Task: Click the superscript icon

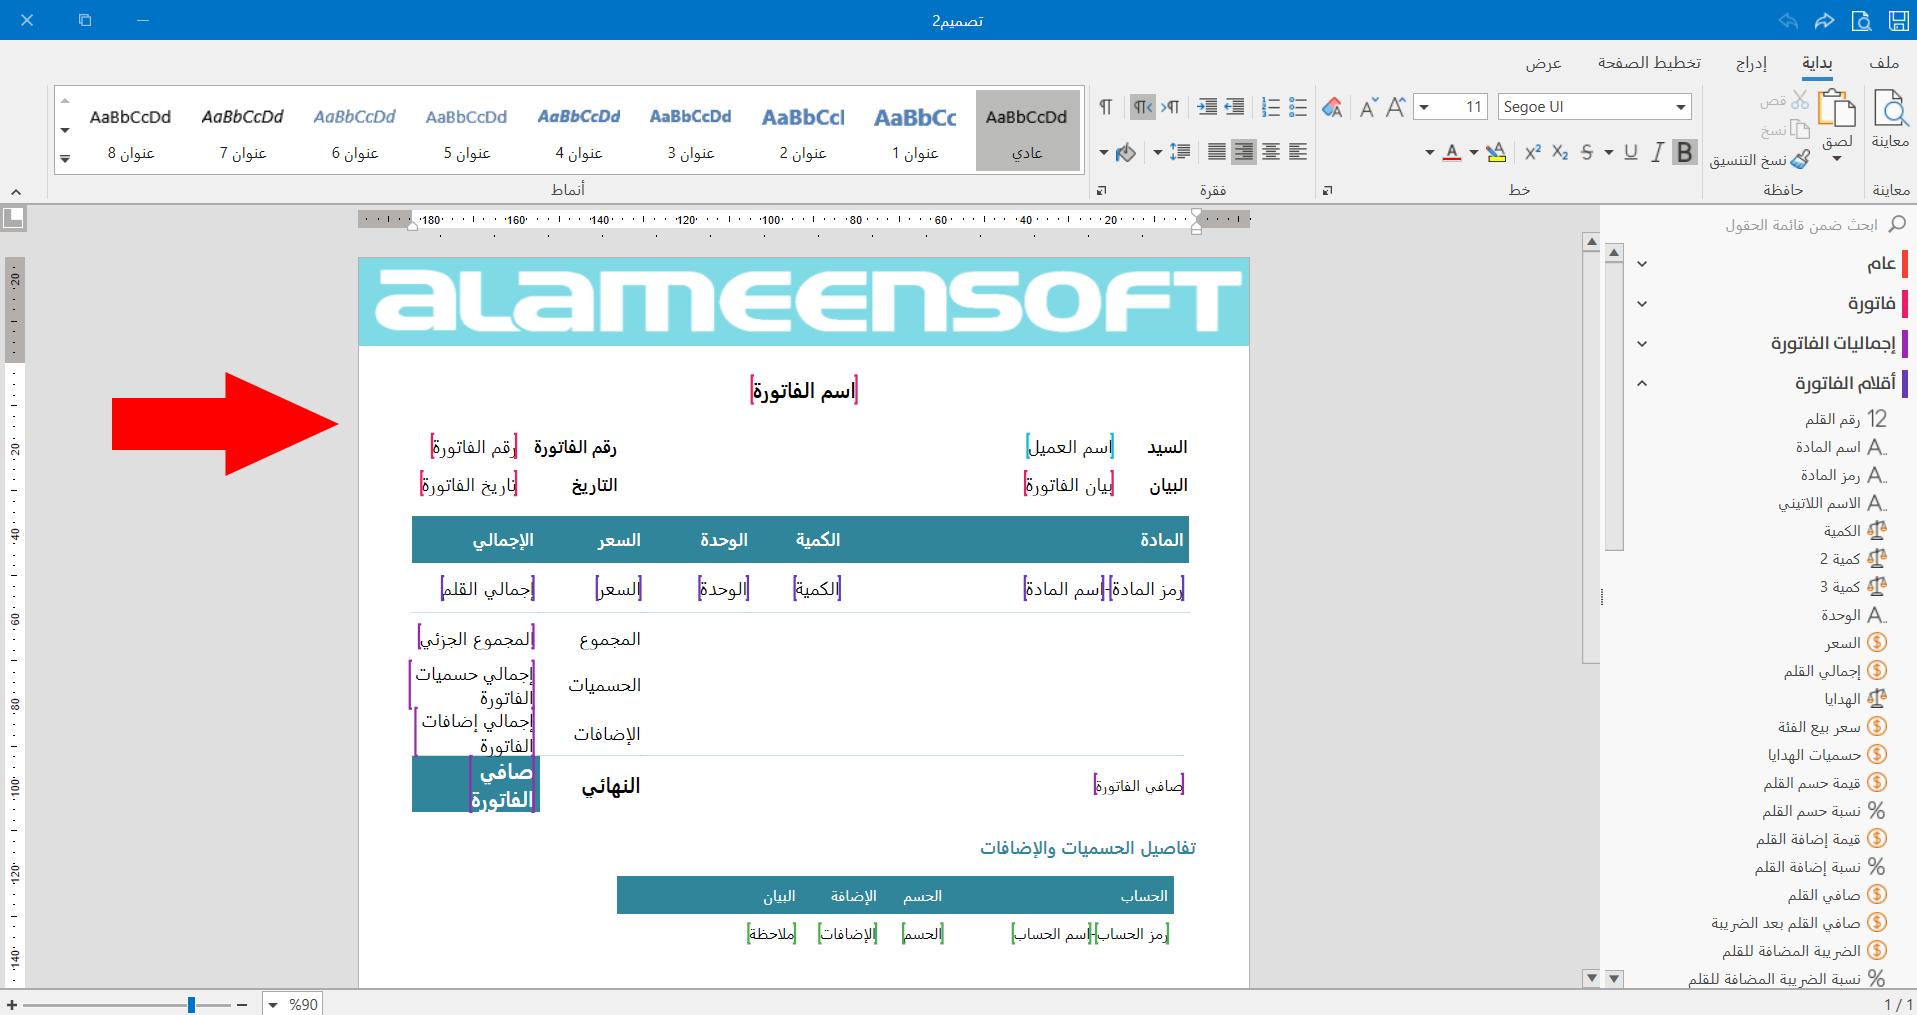Action: (1532, 152)
